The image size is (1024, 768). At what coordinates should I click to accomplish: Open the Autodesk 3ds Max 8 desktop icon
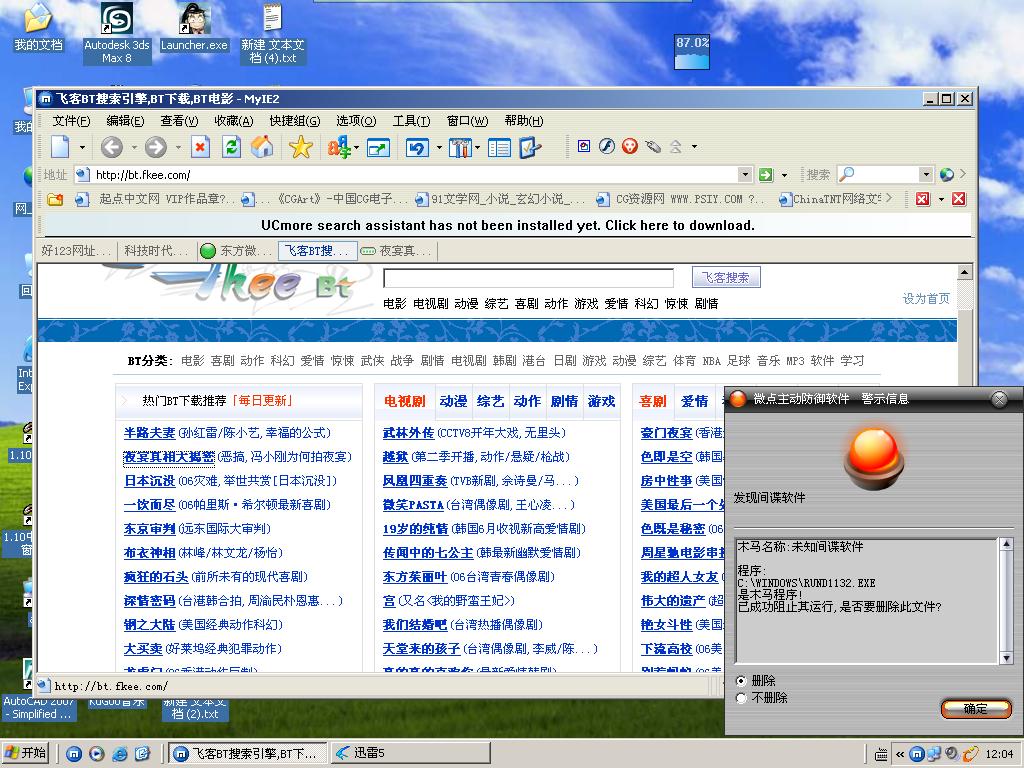[117, 33]
